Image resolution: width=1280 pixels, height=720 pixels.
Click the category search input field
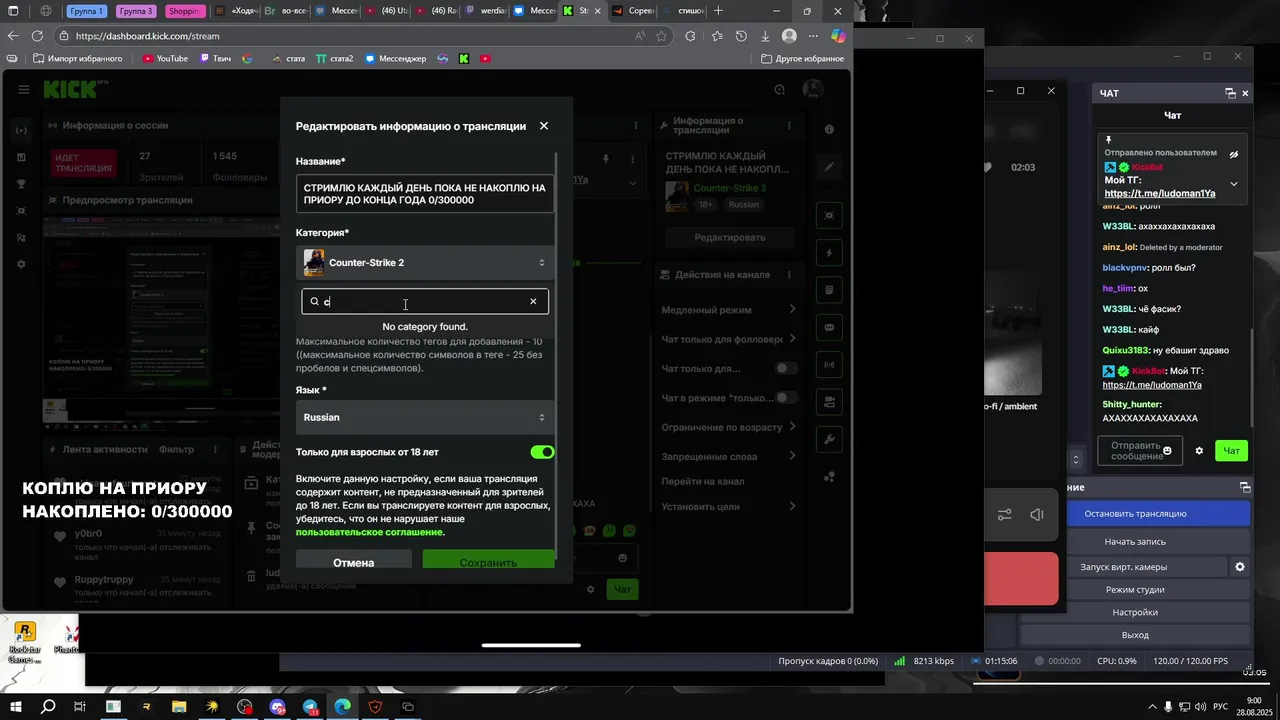coord(425,301)
